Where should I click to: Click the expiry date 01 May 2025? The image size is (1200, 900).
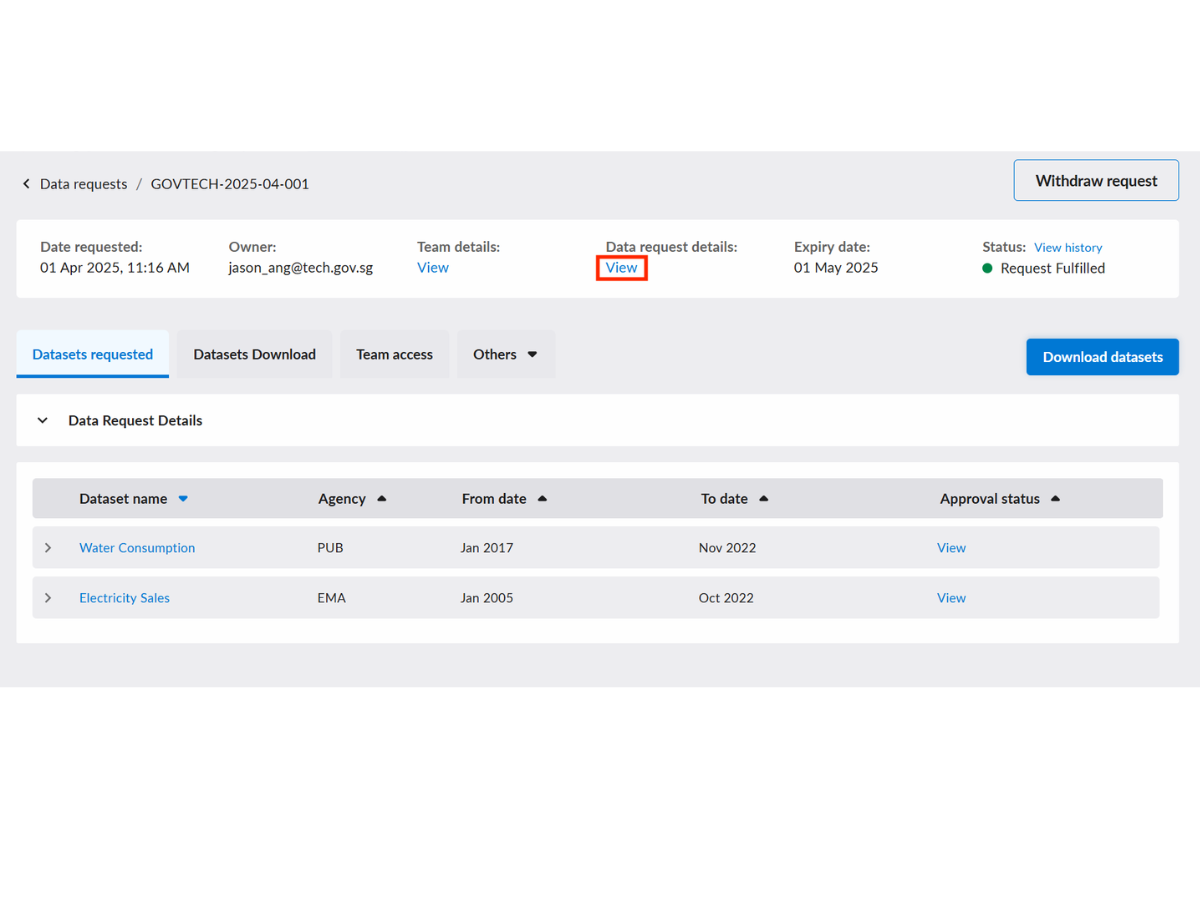click(x=836, y=268)
